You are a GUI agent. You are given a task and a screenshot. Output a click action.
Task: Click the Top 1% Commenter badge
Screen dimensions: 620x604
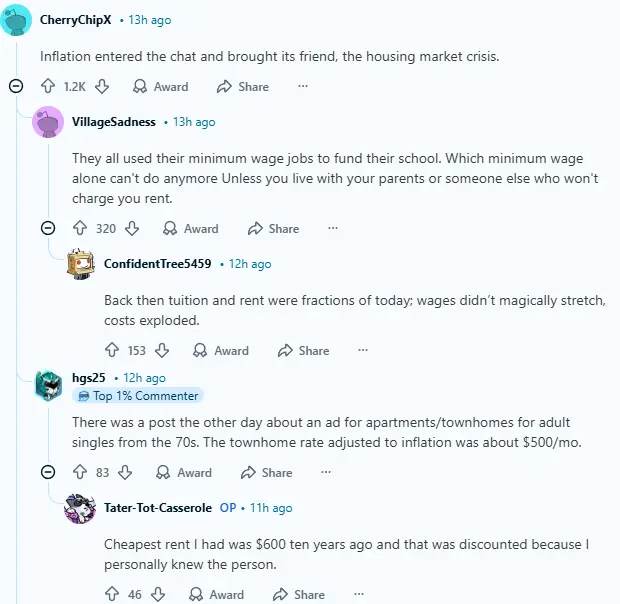pos(137,396)
